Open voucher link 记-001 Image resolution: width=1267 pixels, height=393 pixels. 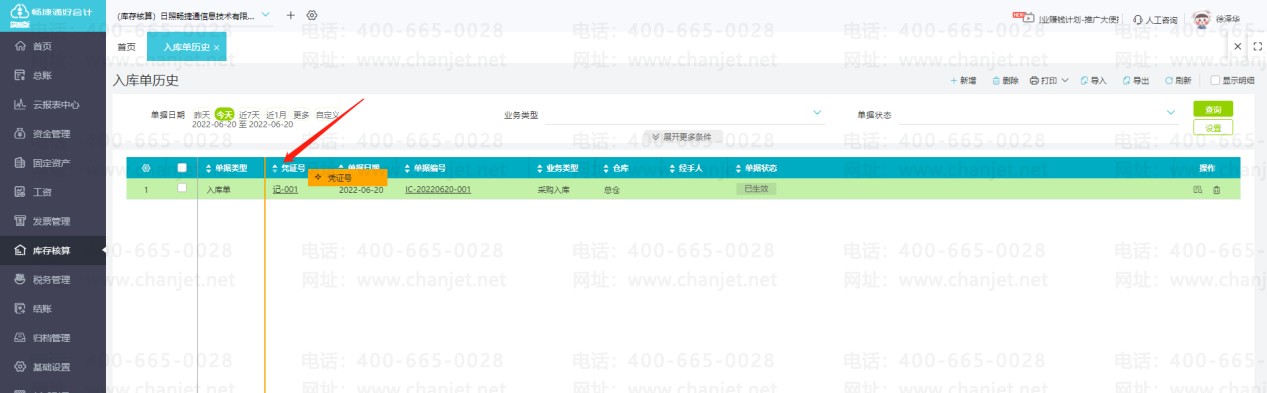click(286, 189)
